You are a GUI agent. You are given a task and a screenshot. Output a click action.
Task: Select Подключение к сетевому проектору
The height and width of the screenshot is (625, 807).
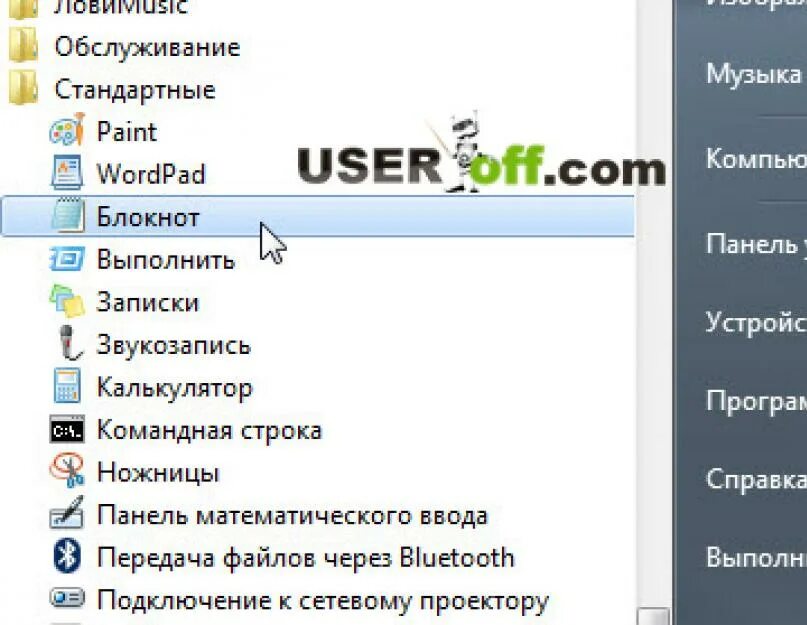(x=323, y=600)
